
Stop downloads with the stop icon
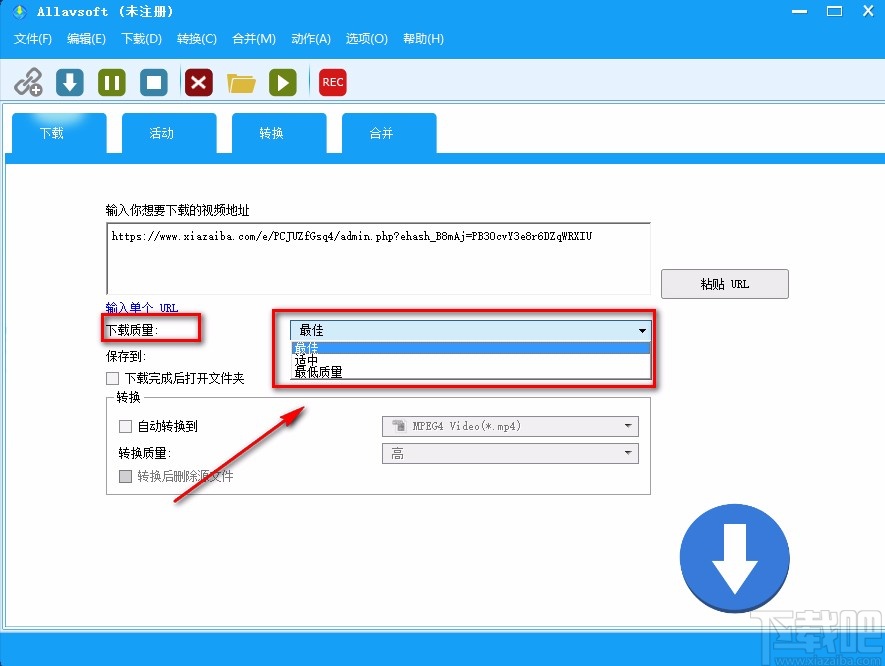[152, 81]
